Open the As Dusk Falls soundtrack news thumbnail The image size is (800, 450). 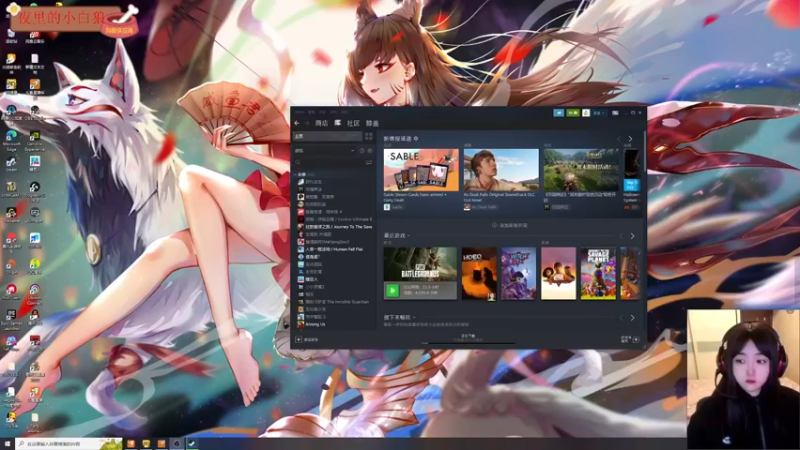tap(501, 170)
